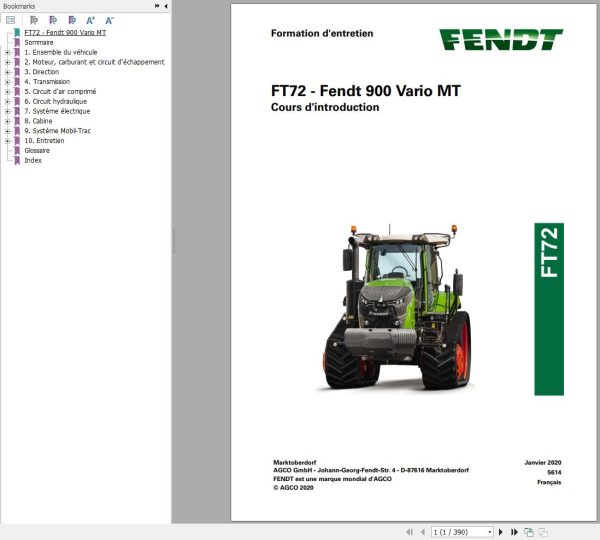Click the double-arrow expand icon in Bookmarks header
600x540 pixels.
point(157,6)
